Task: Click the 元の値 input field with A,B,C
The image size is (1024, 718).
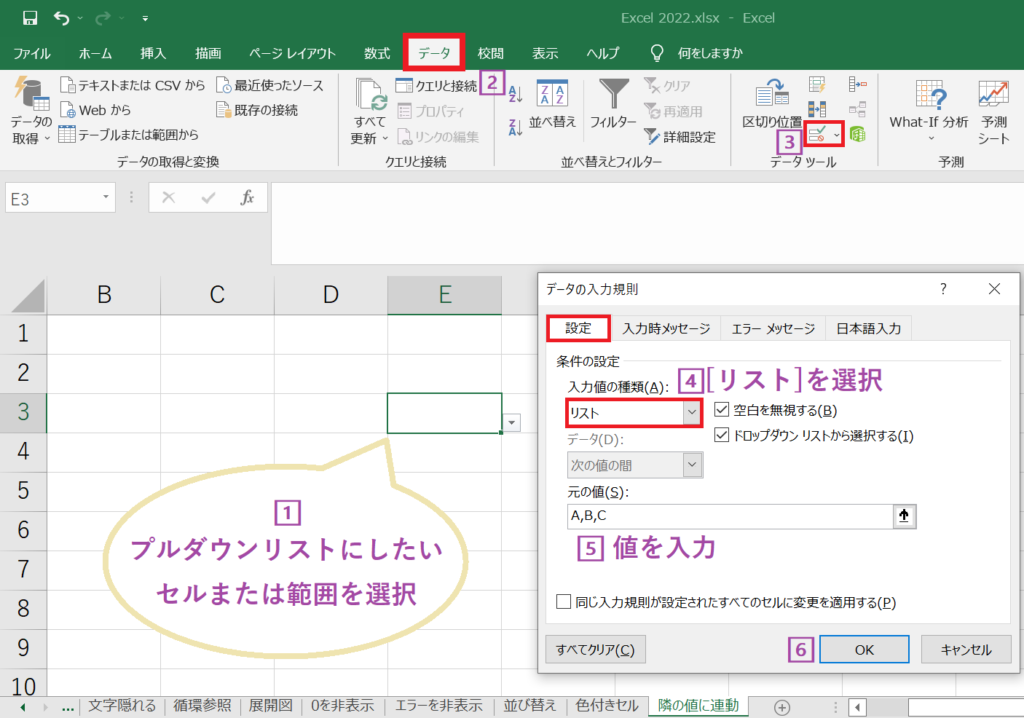Action: click(730, 516)
